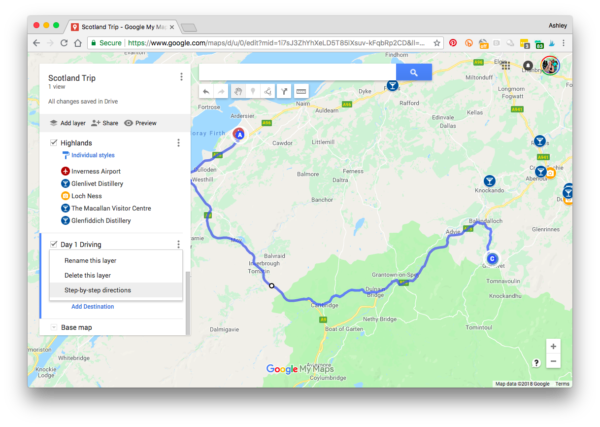Click browser back button

(x=36, y=43)
